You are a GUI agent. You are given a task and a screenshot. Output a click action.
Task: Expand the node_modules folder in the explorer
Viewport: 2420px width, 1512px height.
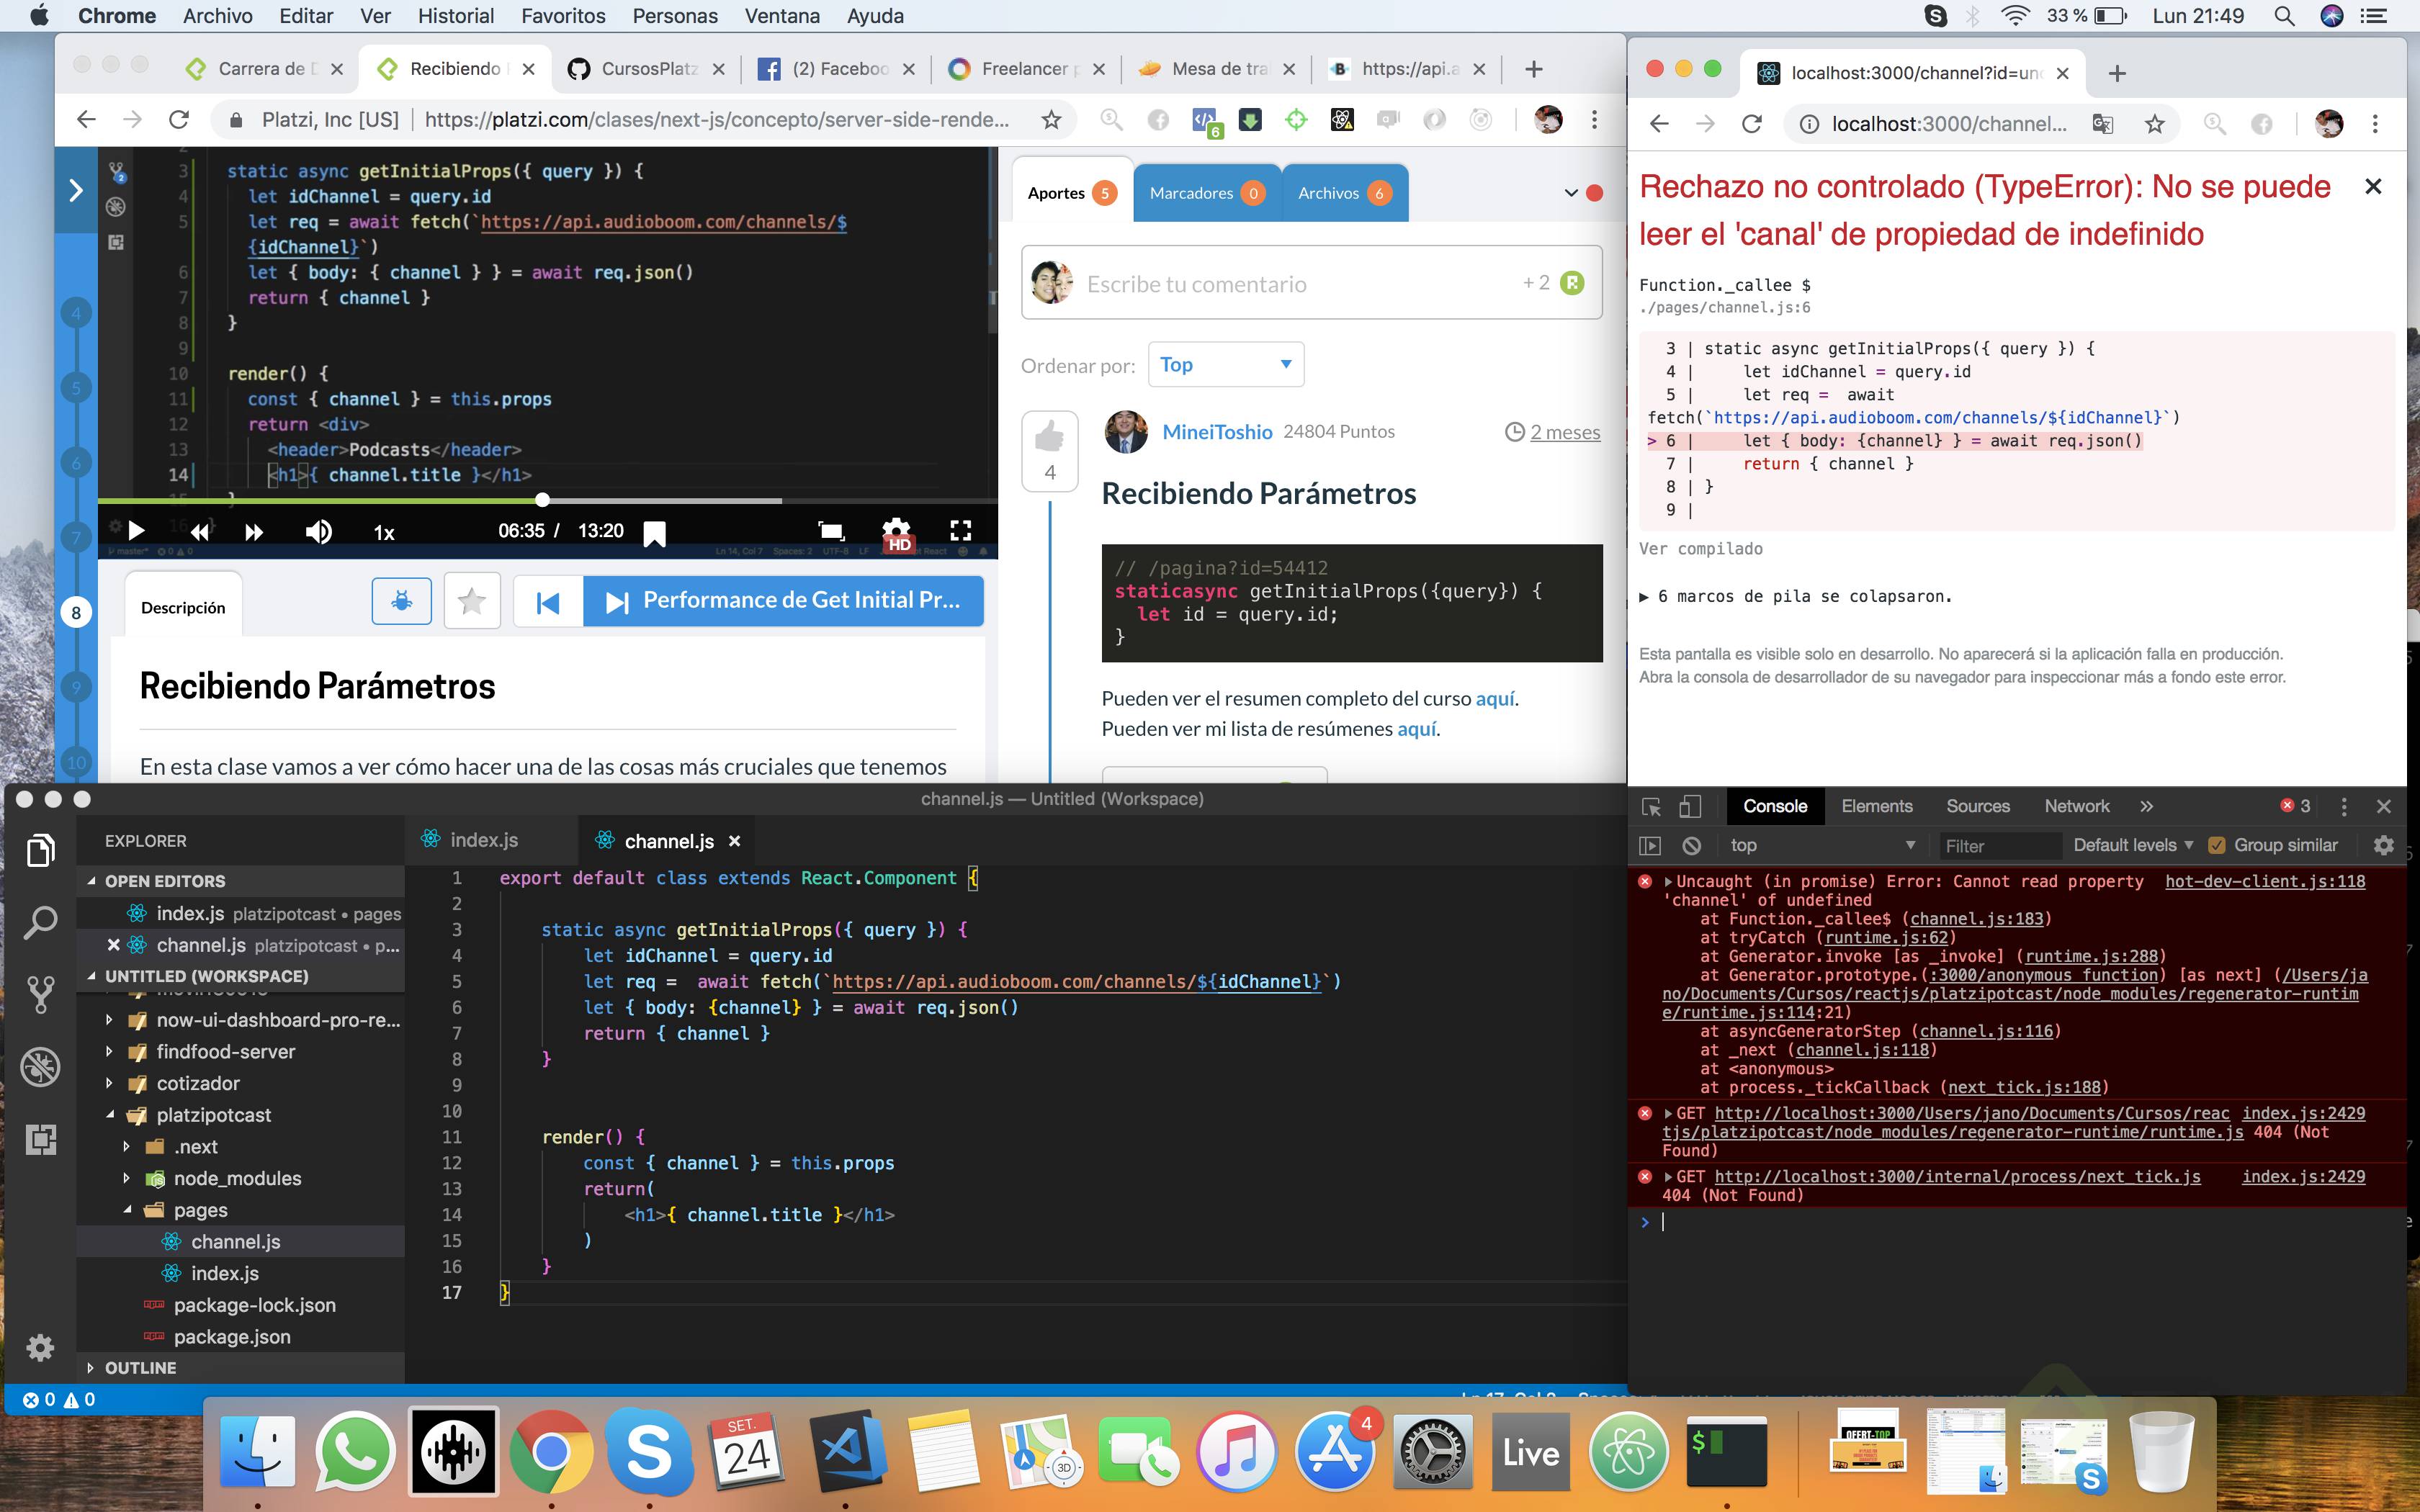click(237, 1178)
